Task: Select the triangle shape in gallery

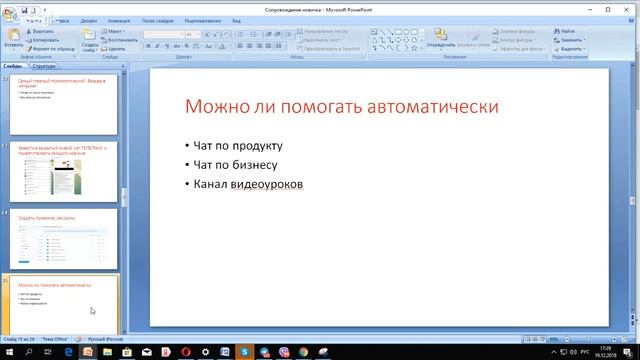Action: click(374, 40)
